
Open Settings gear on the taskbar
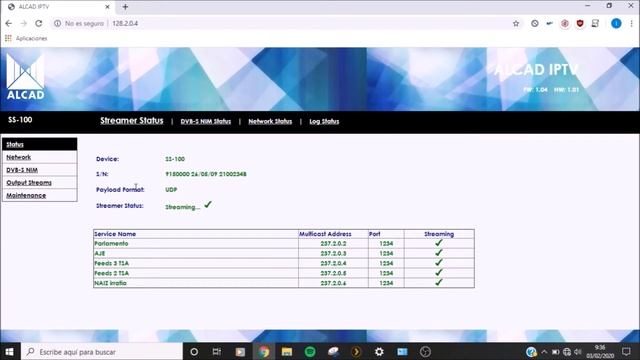pyautogui.click(x=379, y=351)
